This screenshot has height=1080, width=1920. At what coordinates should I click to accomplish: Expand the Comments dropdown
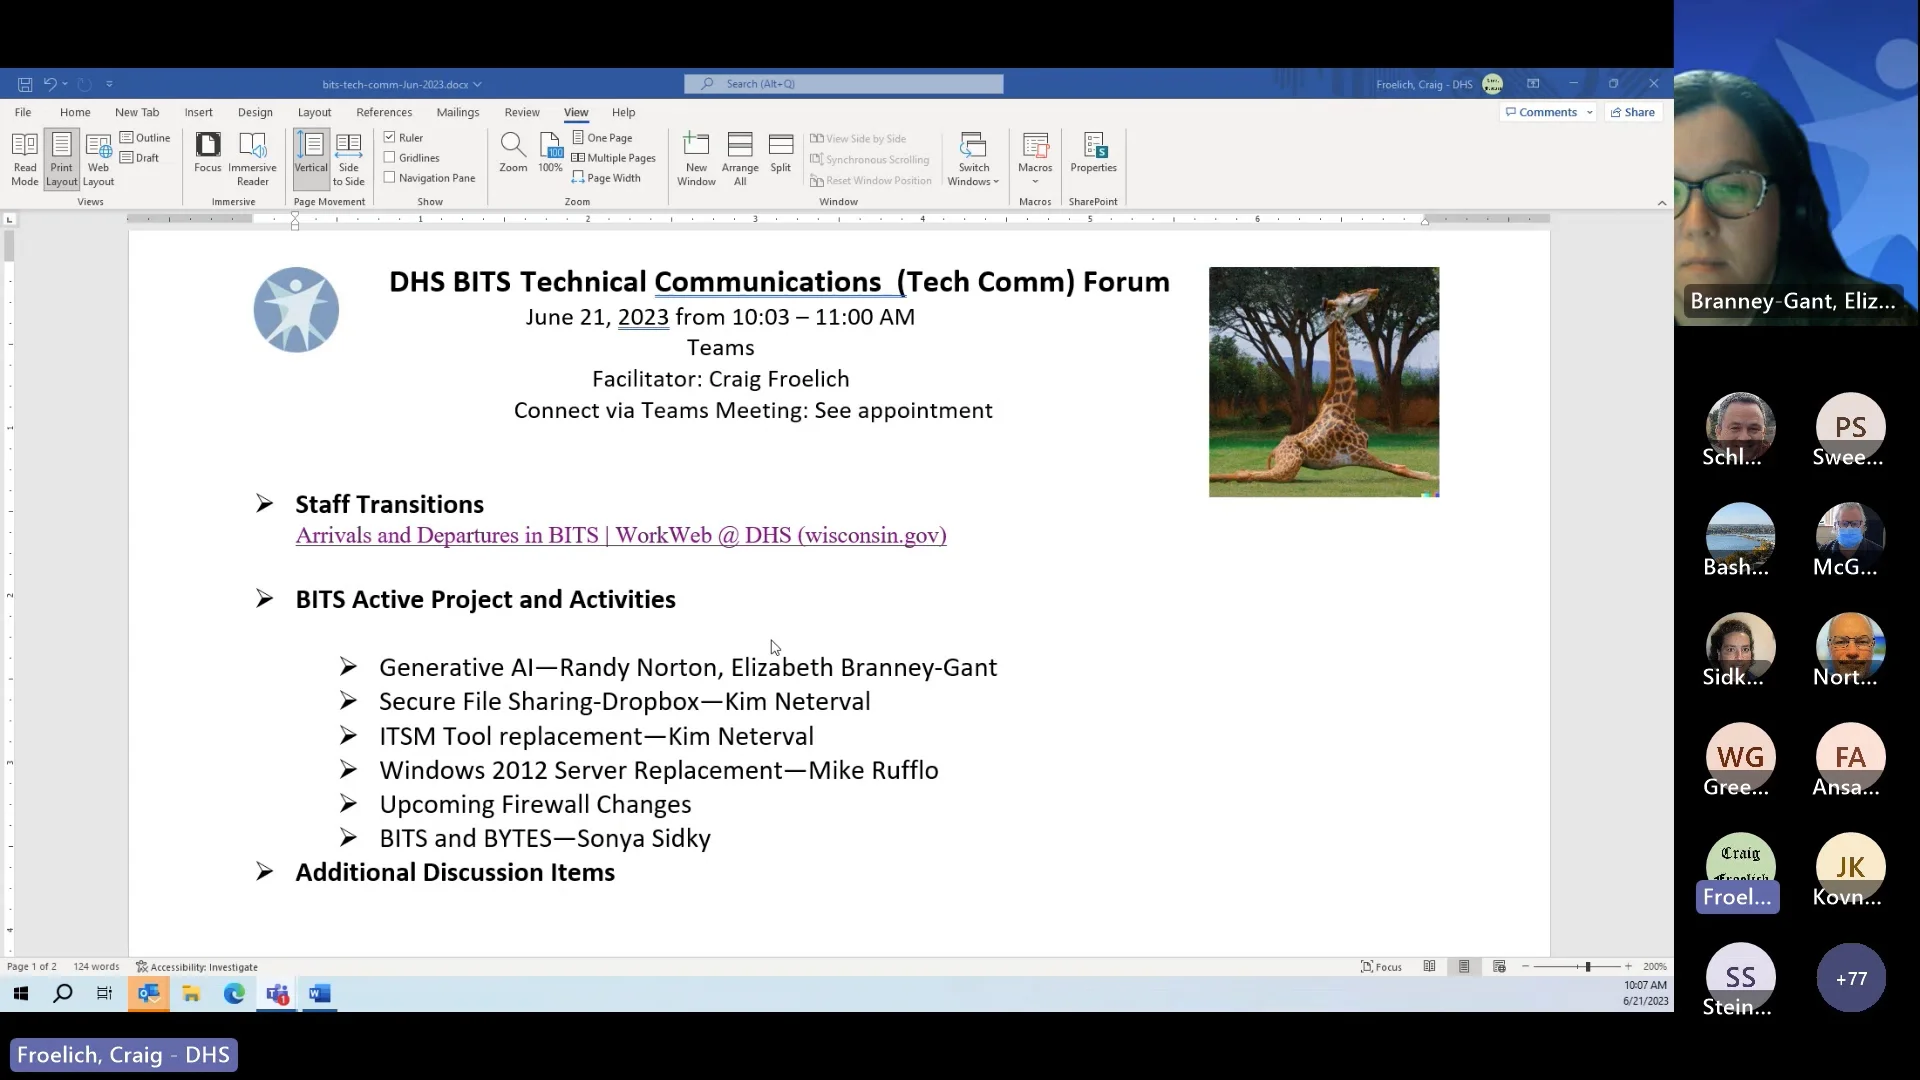tap(1588, 112)
